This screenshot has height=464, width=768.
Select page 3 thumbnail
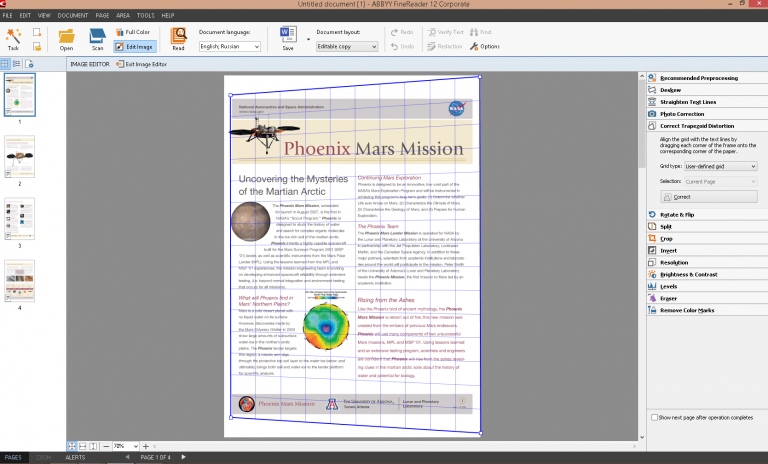20,219
